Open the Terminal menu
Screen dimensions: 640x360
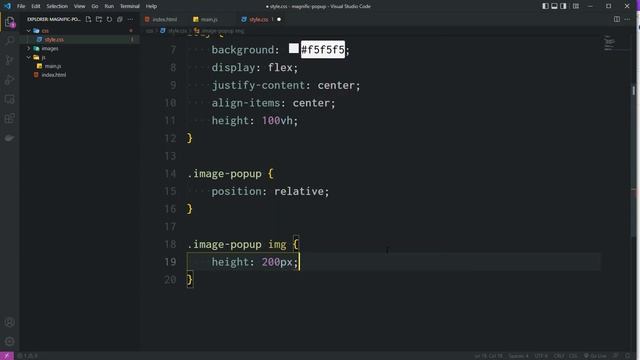pyautogui.click(x=129, y=6)
